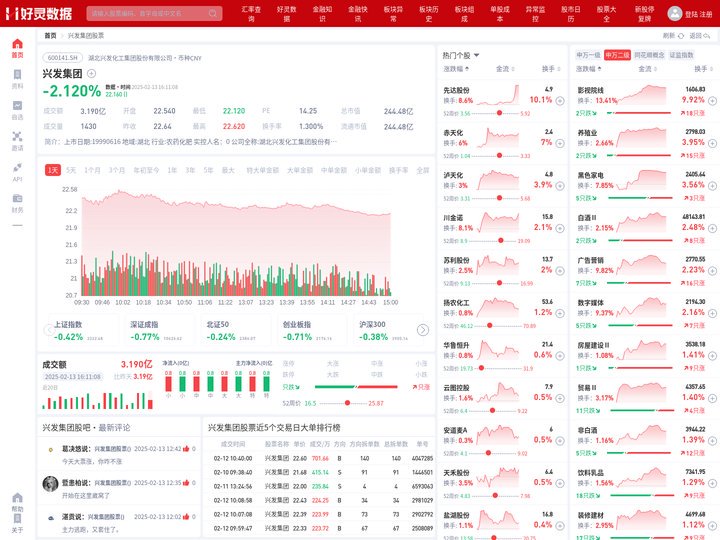Sort hot stocks by 金流

(x=505, y=69)
